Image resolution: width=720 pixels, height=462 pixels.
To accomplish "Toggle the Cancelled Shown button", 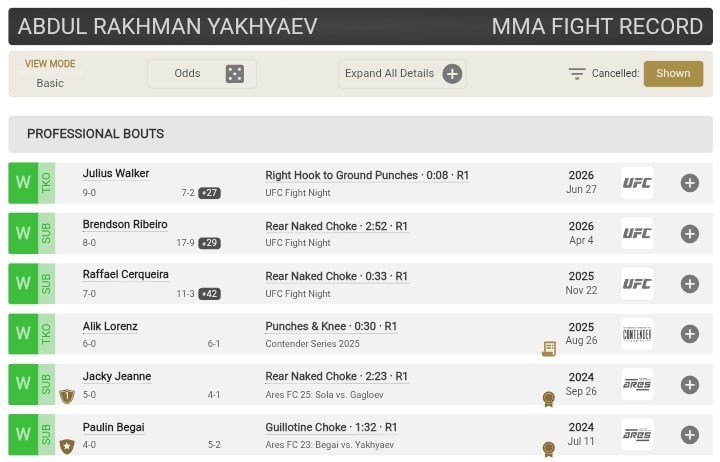I will point(673,73).
